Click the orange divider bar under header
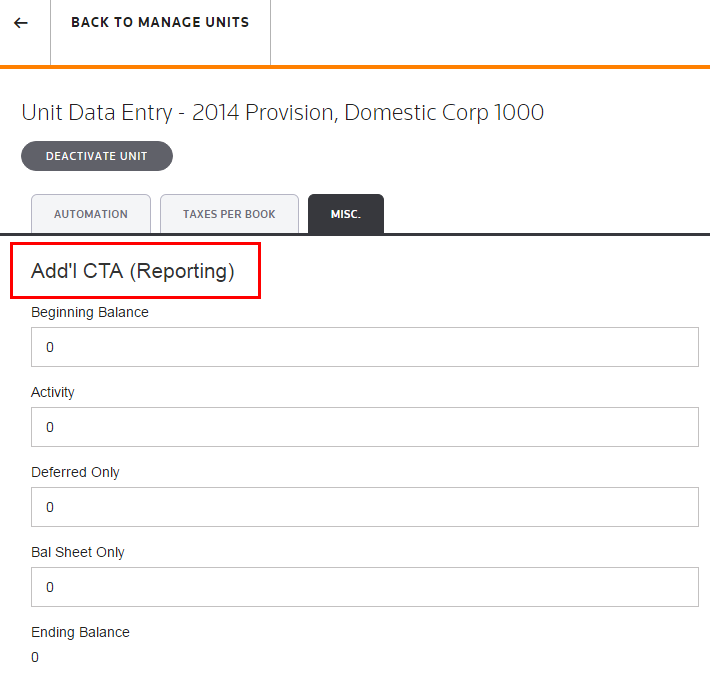Image resolution: width=710 pixels, height=674 pixels. tap(355, 67)
